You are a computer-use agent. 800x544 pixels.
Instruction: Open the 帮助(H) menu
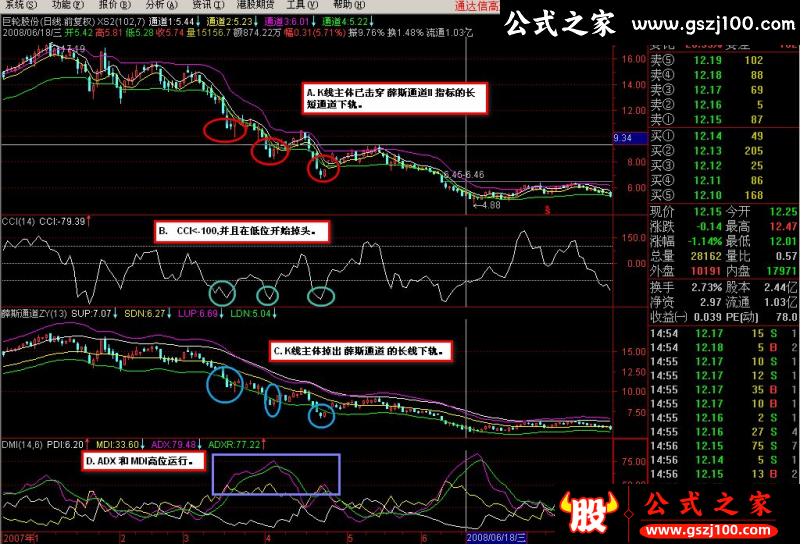point(349,5)
